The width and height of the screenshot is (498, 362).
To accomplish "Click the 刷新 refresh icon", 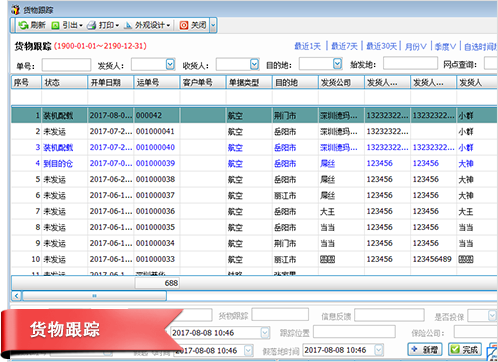I will 23,25.
